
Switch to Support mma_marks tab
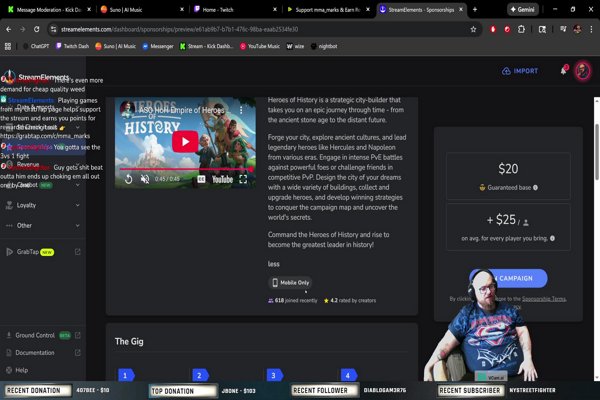pos(327,10)
